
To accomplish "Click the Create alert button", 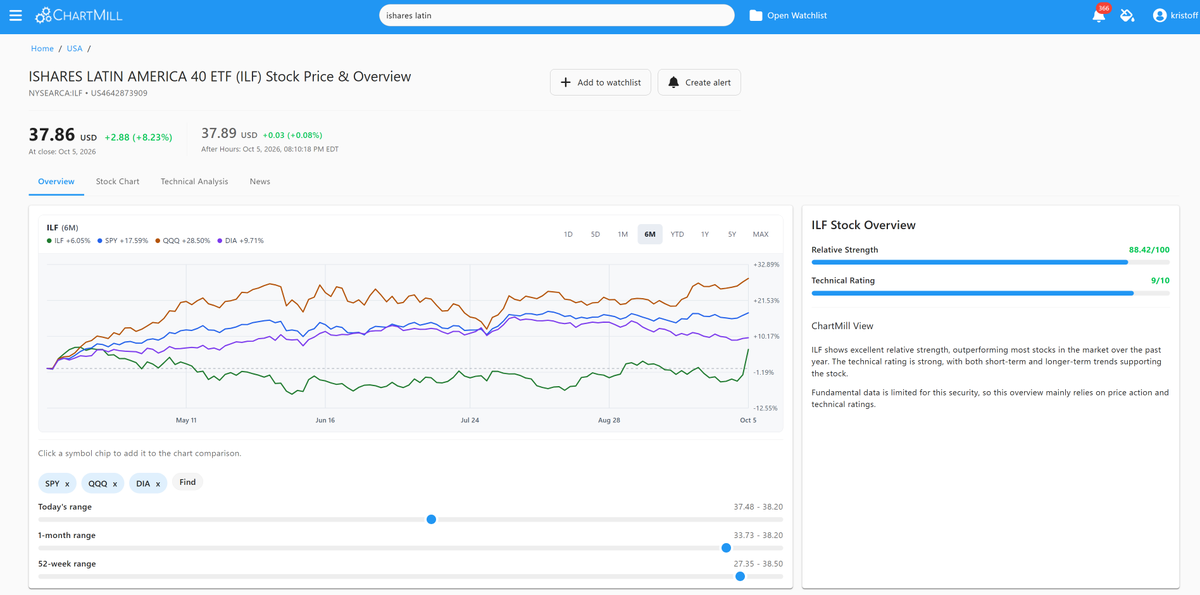I will tap(699, 82).
